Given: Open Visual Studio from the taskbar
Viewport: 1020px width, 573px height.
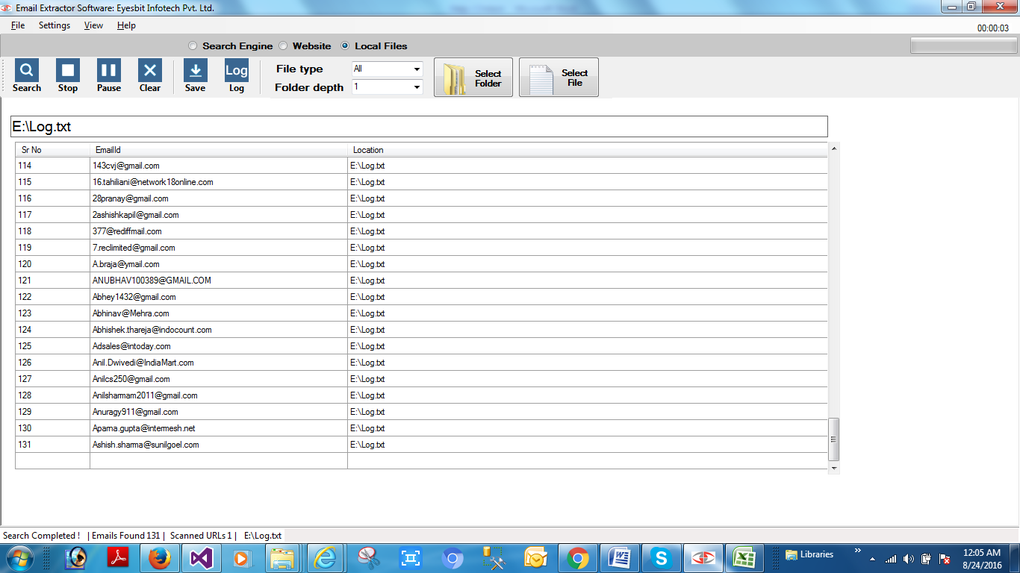Looking at the screenshot, I should click(201, 559).
